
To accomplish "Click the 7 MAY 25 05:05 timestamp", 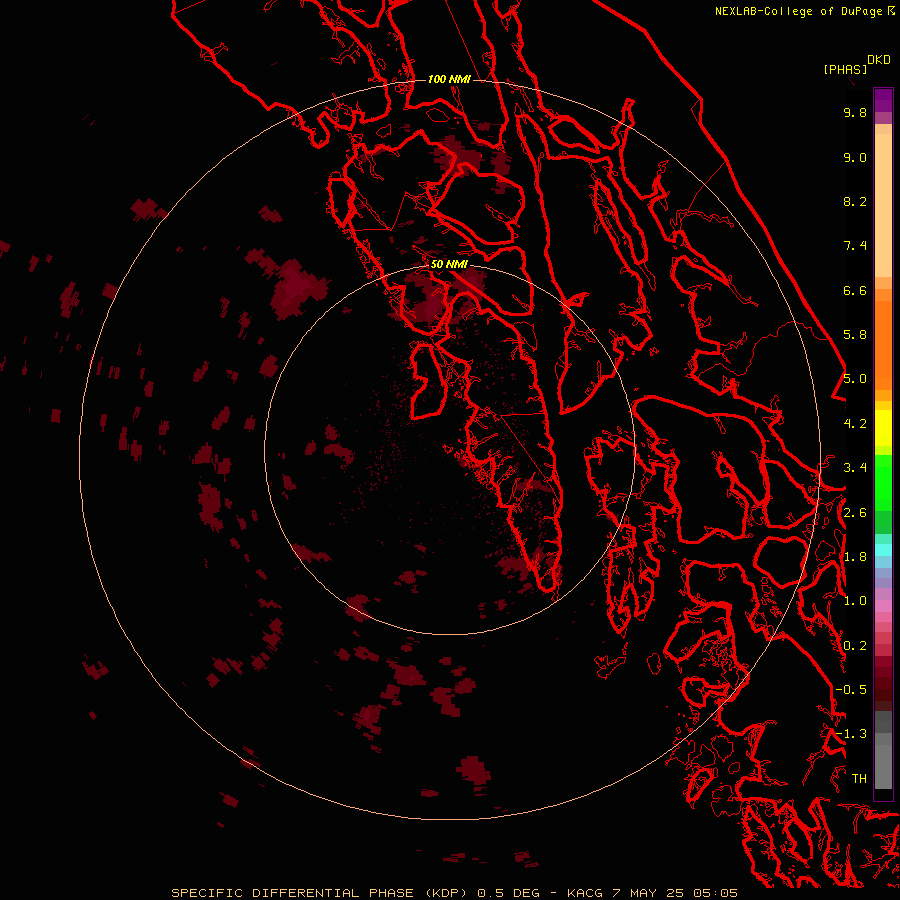I will click(675, 893).
